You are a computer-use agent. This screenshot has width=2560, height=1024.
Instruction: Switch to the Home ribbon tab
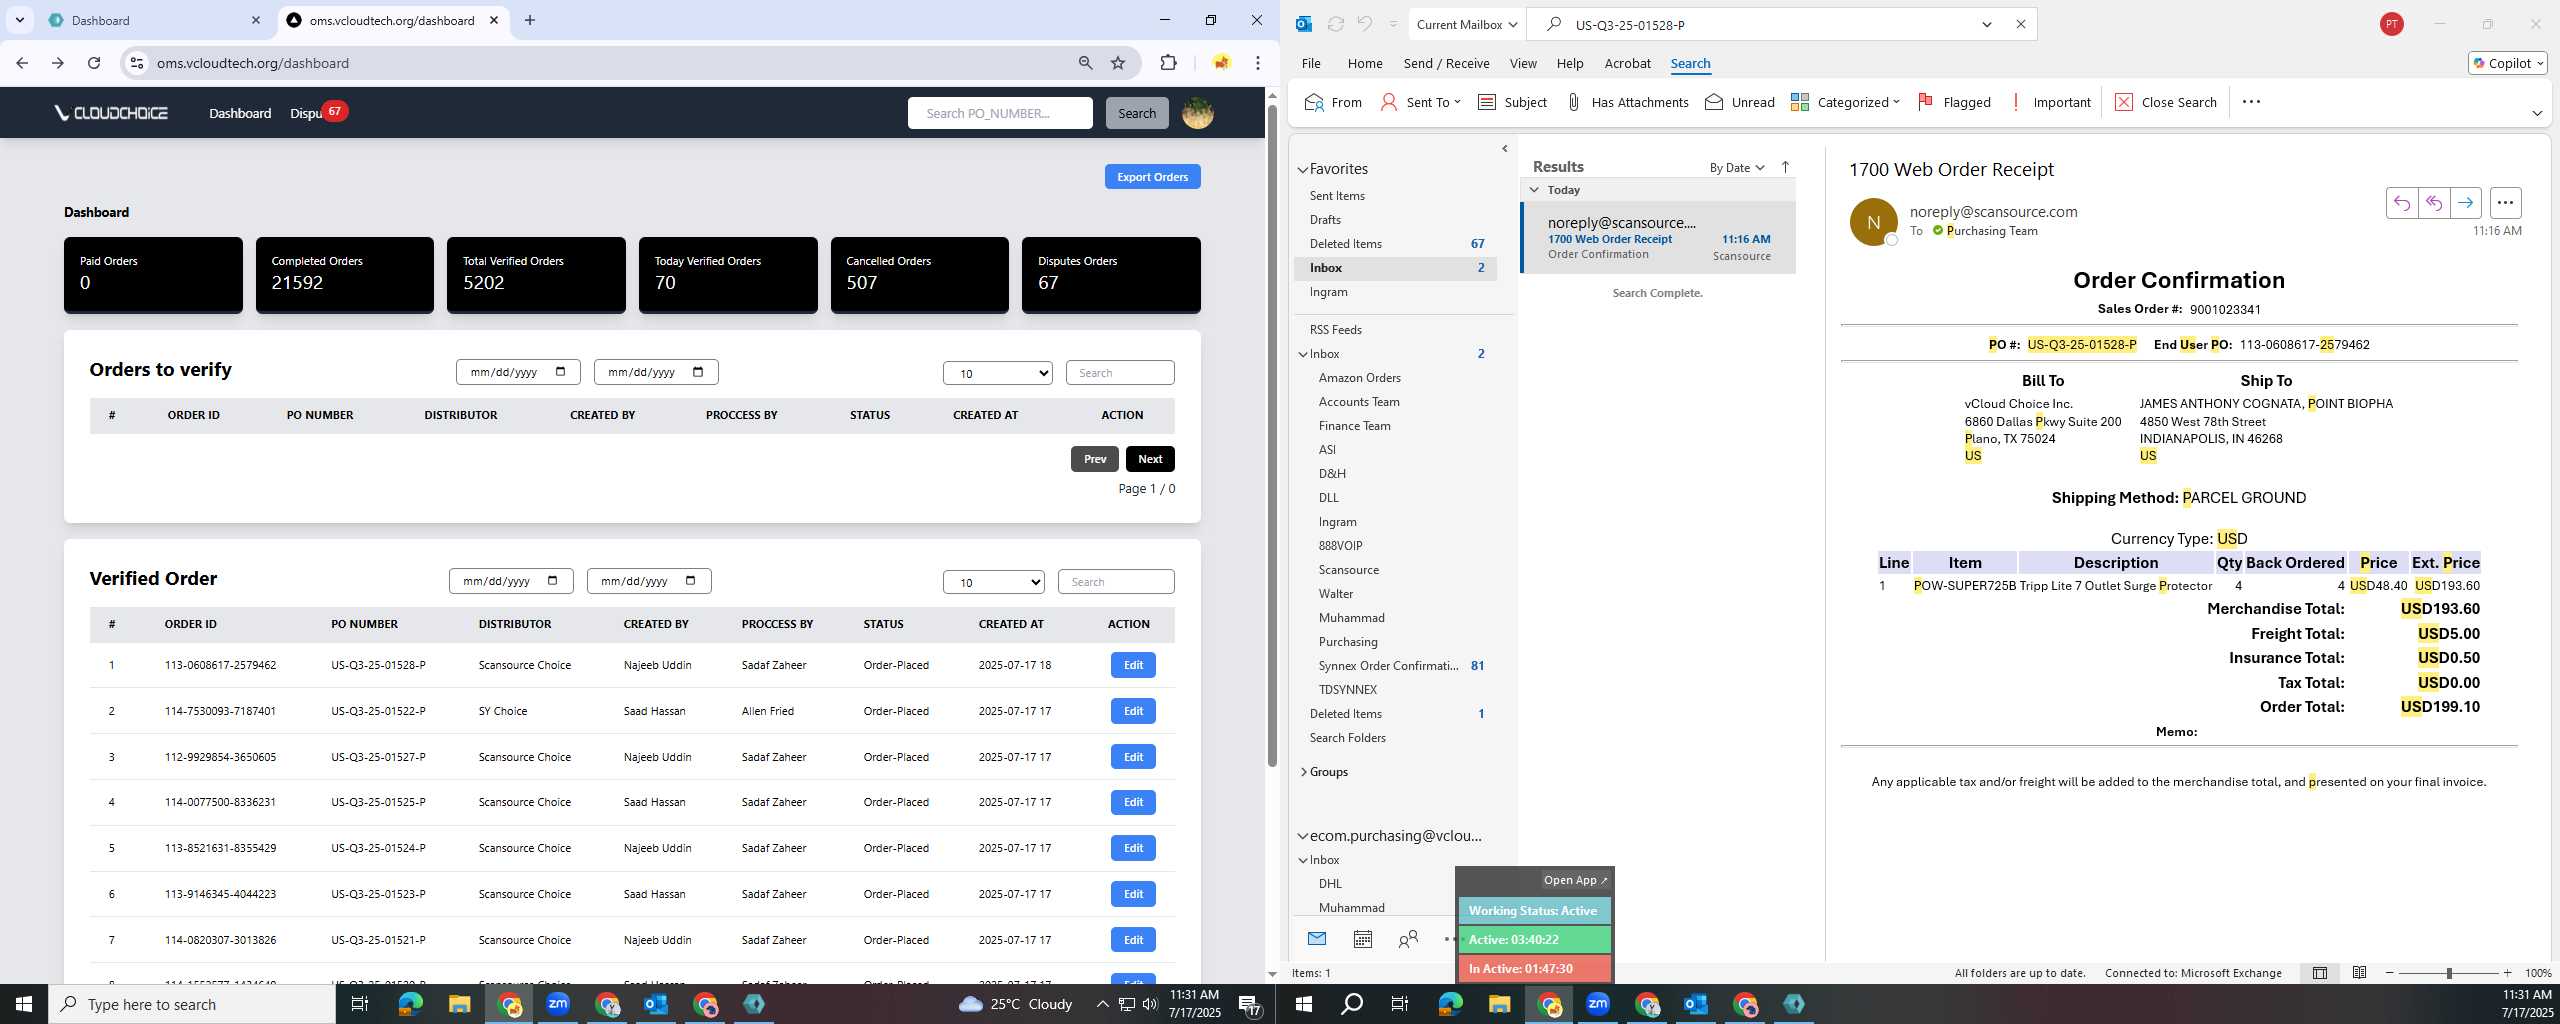[x=1365, y=63]
